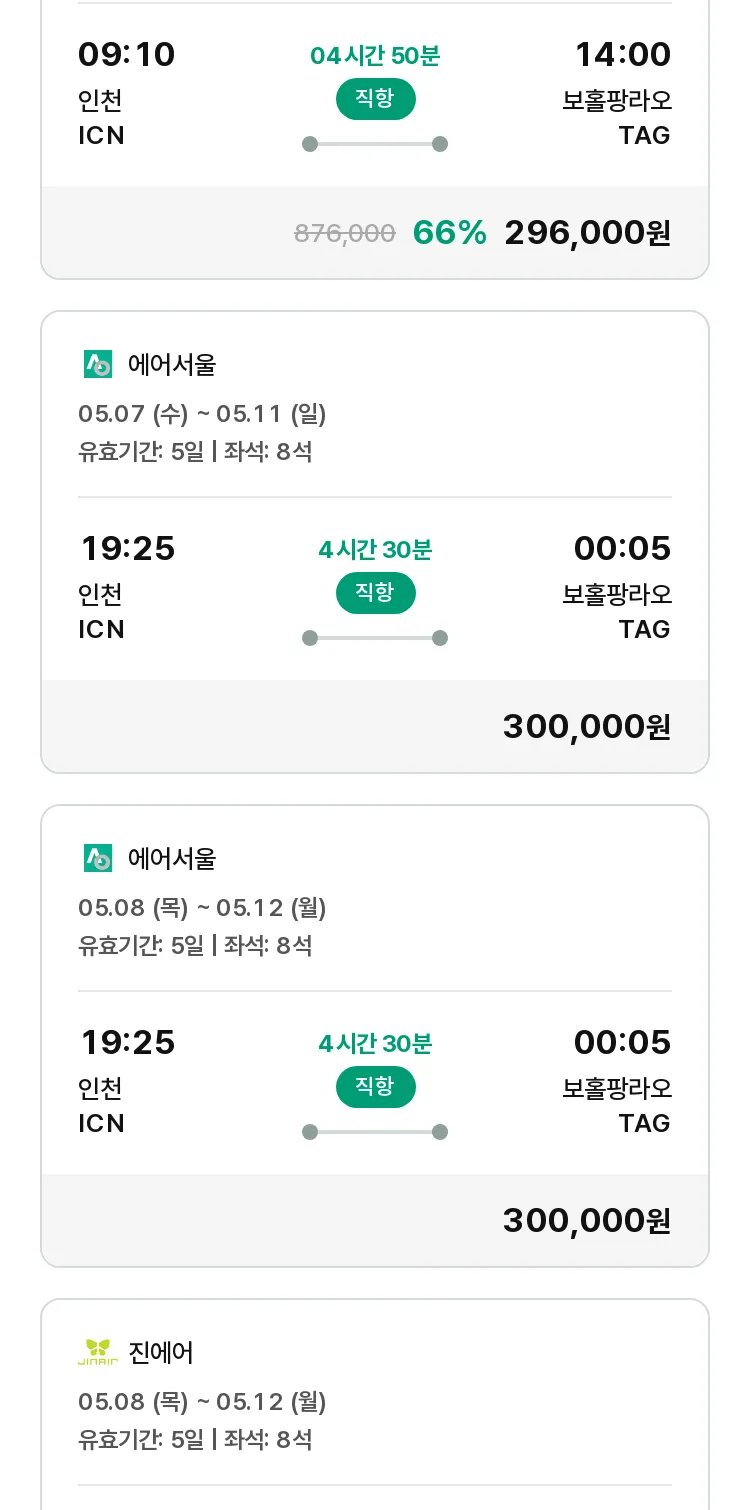Click the struck-through 876,000 original price

(x=345, y=234)
